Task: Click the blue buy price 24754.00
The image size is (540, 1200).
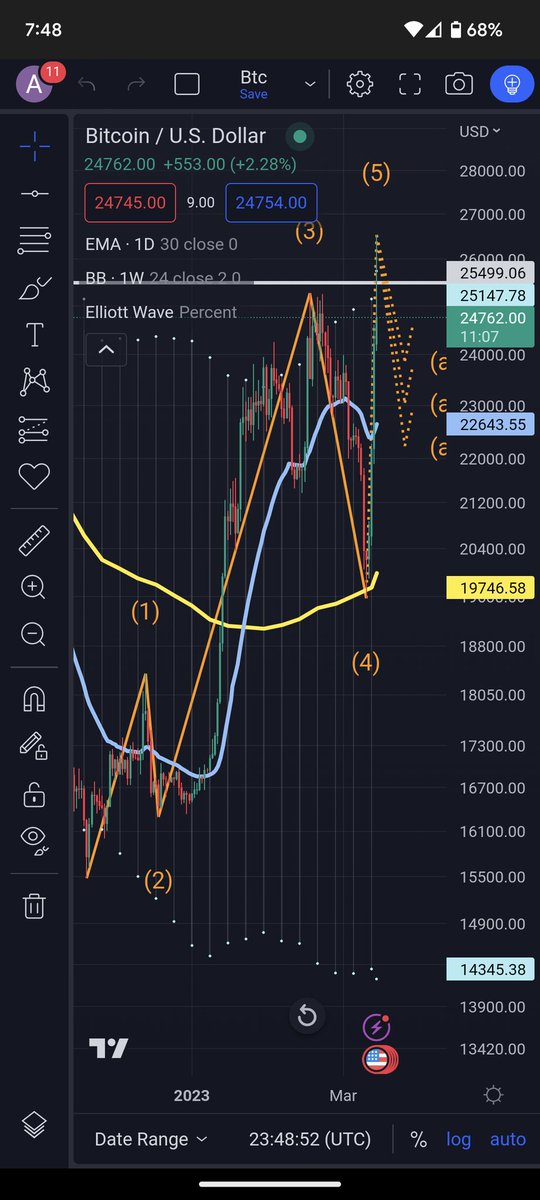Action: coord(271,202)
